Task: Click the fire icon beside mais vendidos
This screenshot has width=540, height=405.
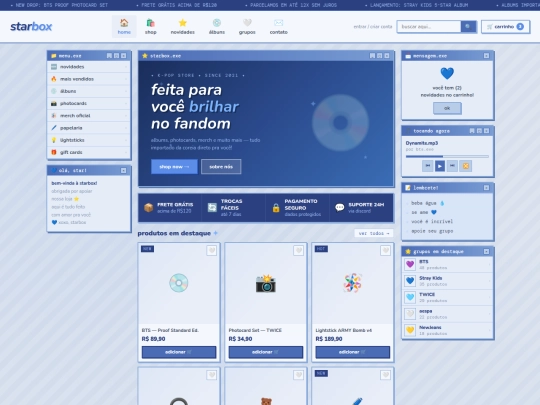Action: click(x=54, y=79)
